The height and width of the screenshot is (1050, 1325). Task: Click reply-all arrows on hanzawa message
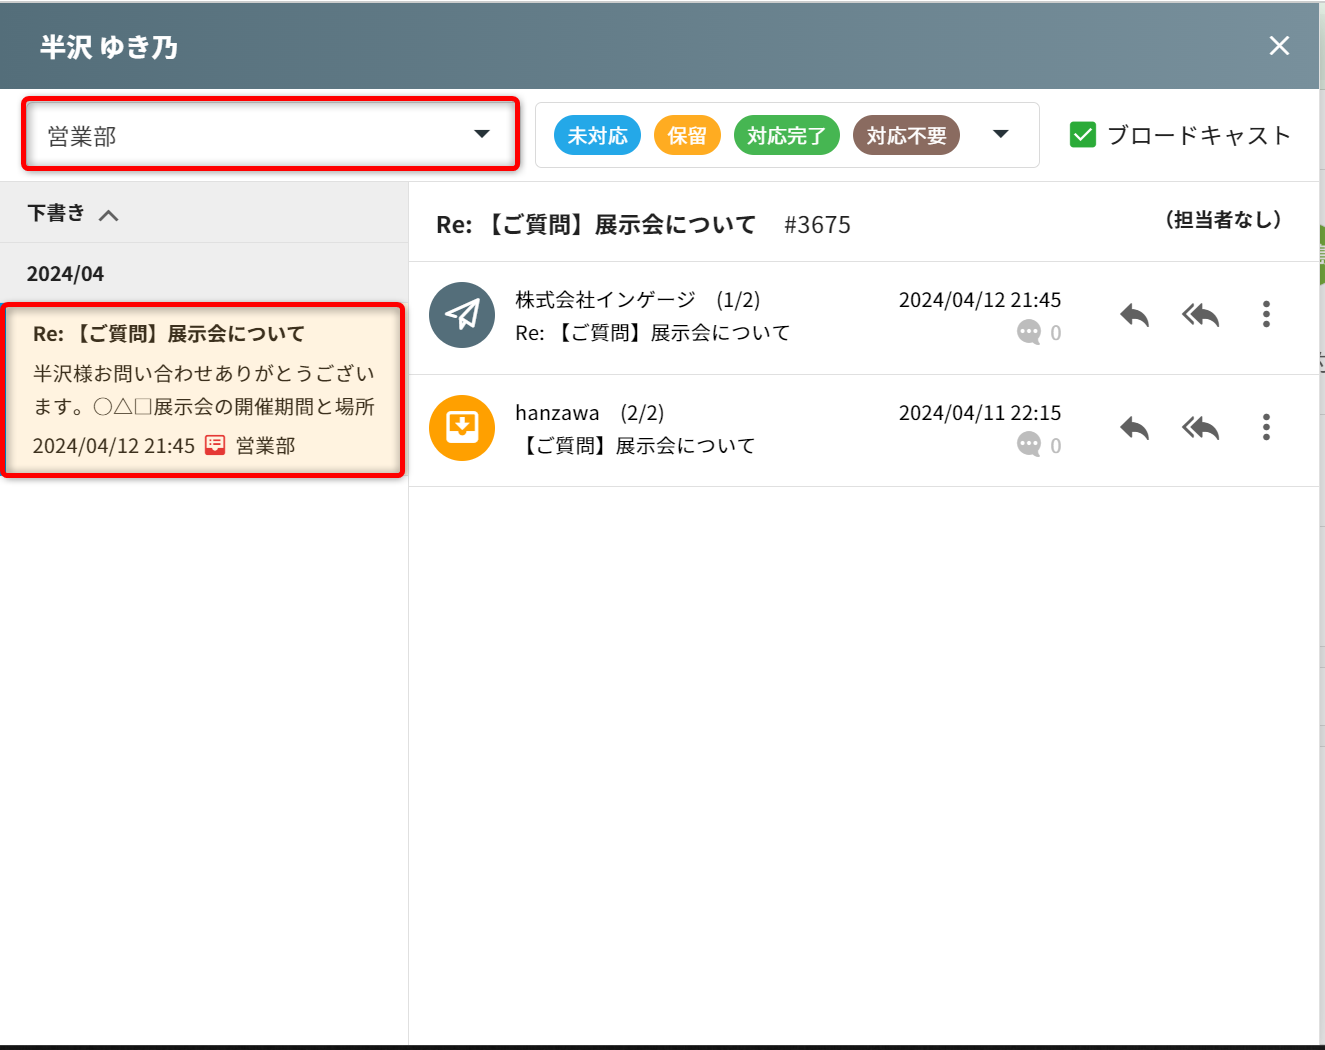point(1200,429)
